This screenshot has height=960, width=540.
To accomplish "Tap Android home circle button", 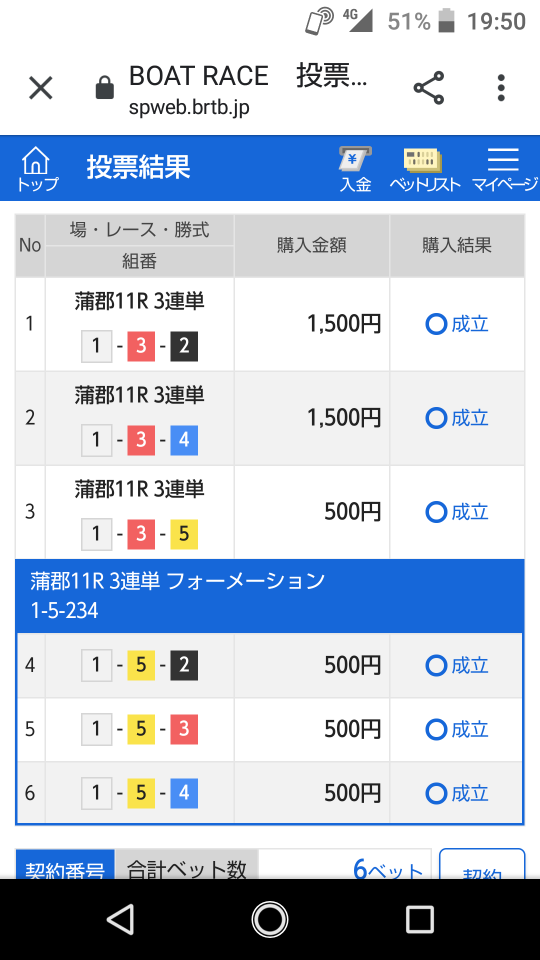I will (x=270, y=919).
